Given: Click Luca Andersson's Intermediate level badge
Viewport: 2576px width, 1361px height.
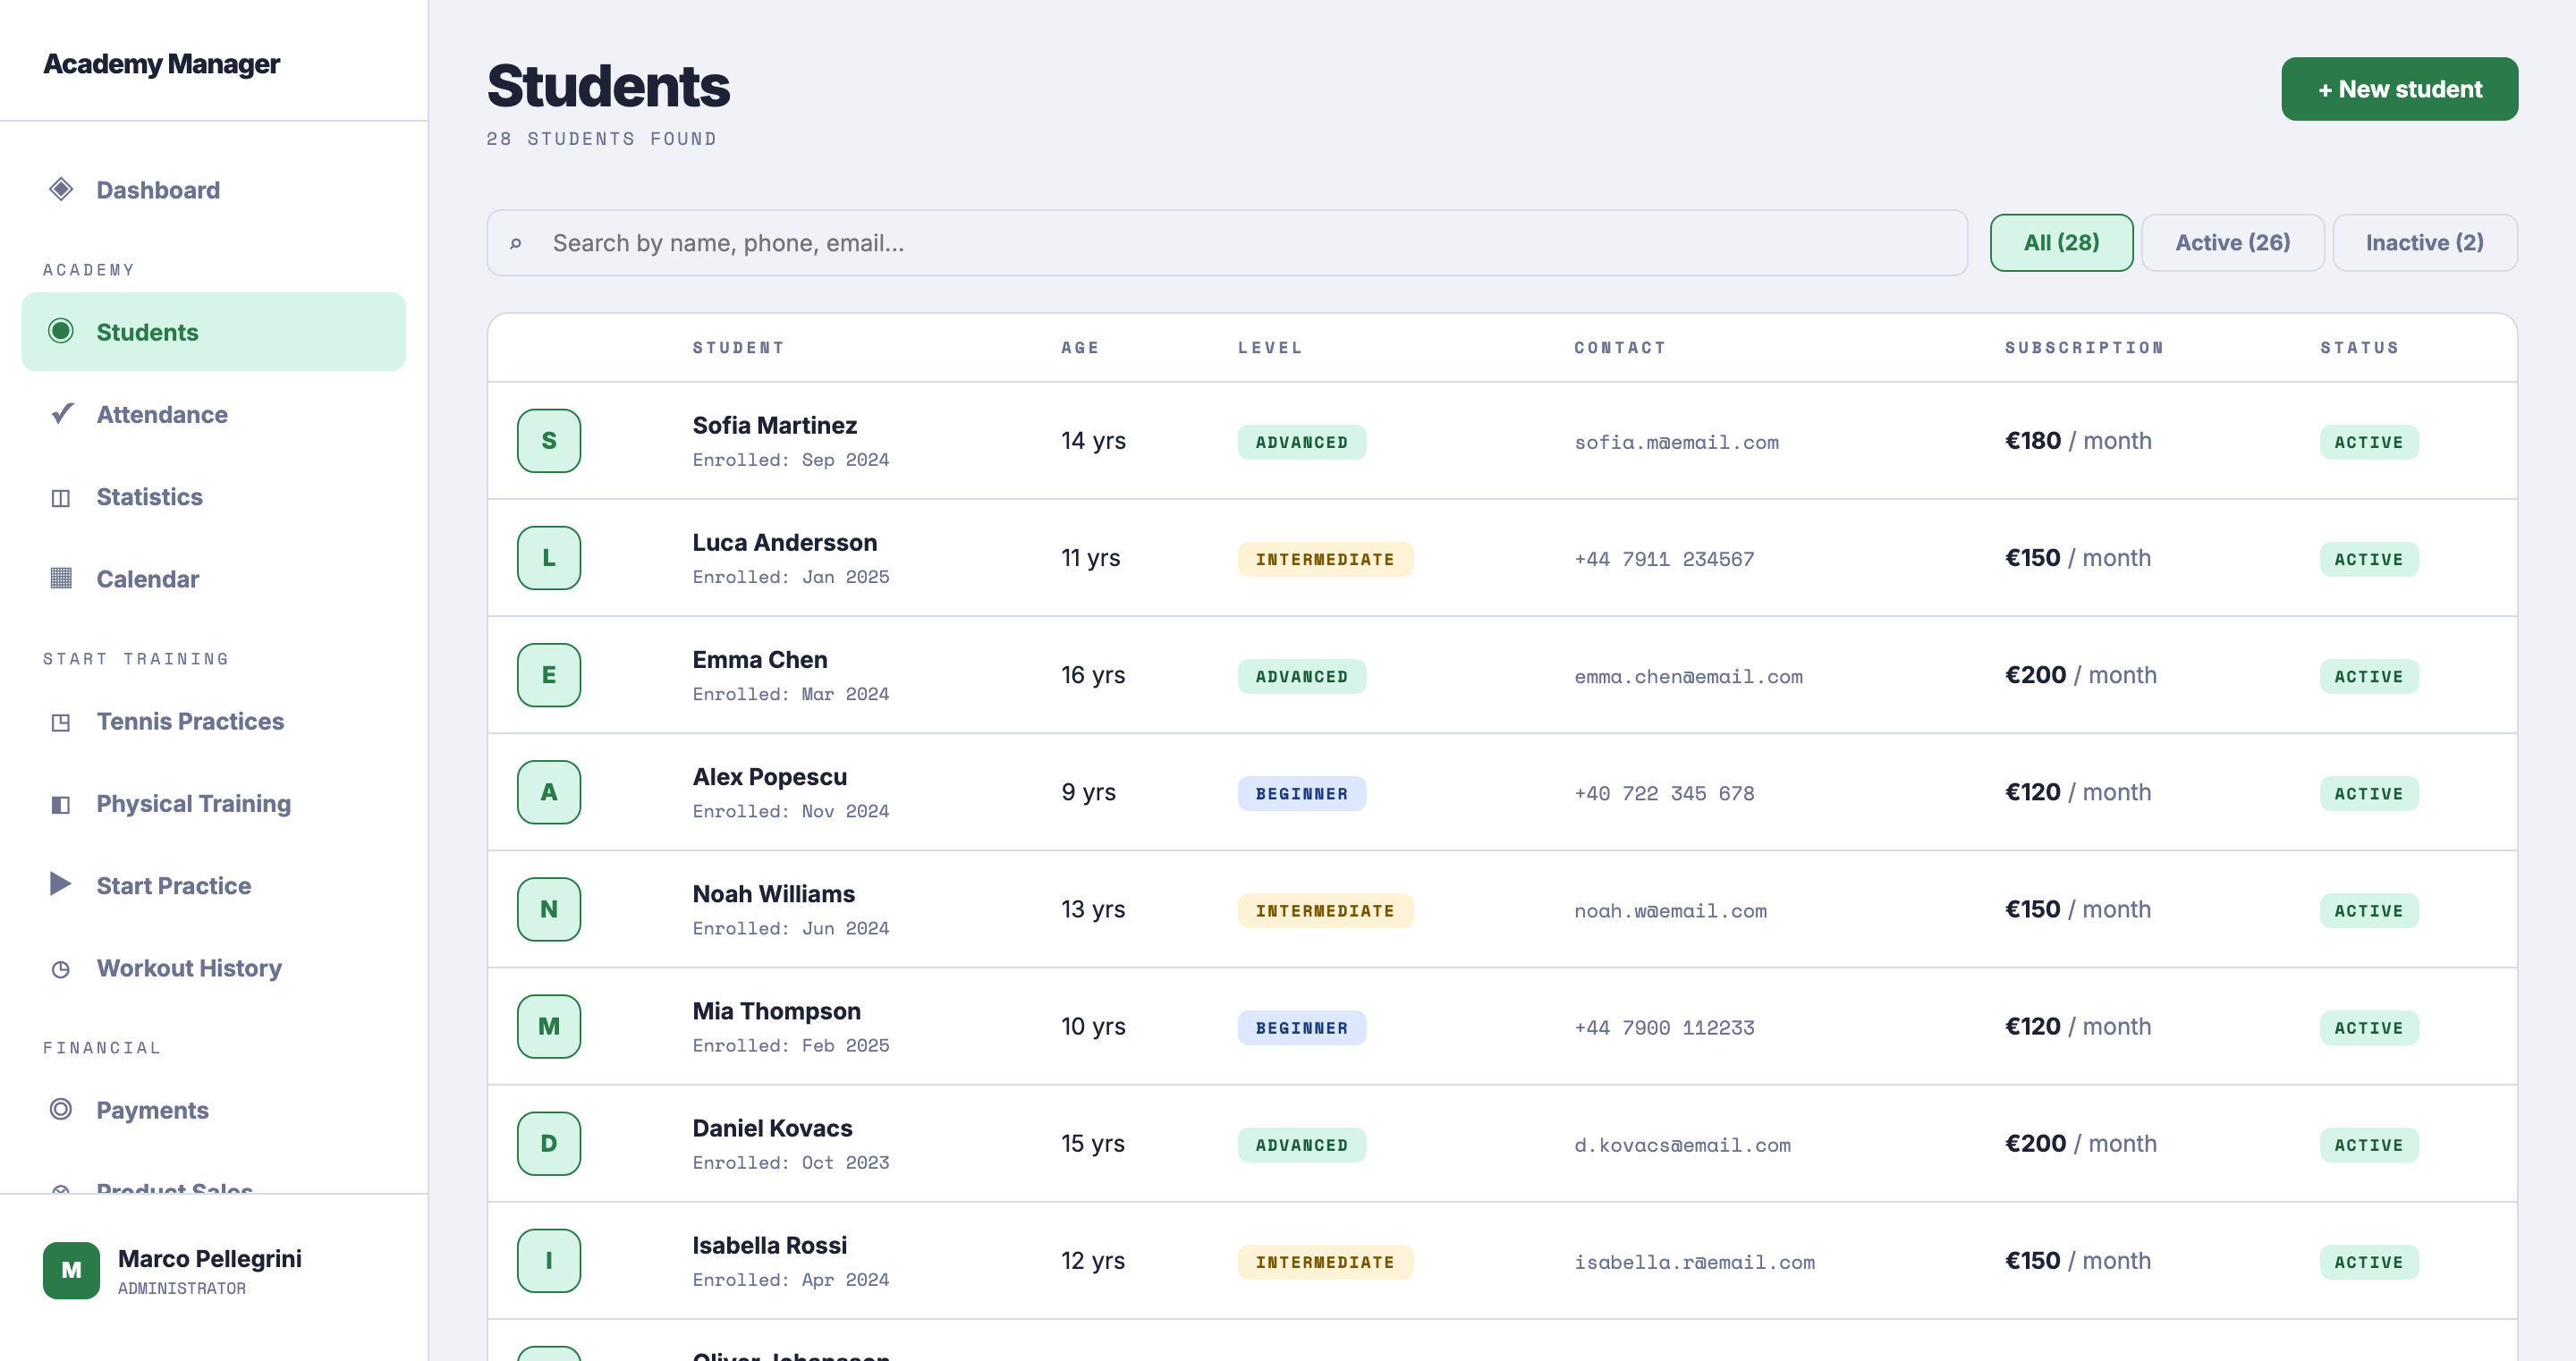Looking at the screenshot, I should coord(1324,560).
